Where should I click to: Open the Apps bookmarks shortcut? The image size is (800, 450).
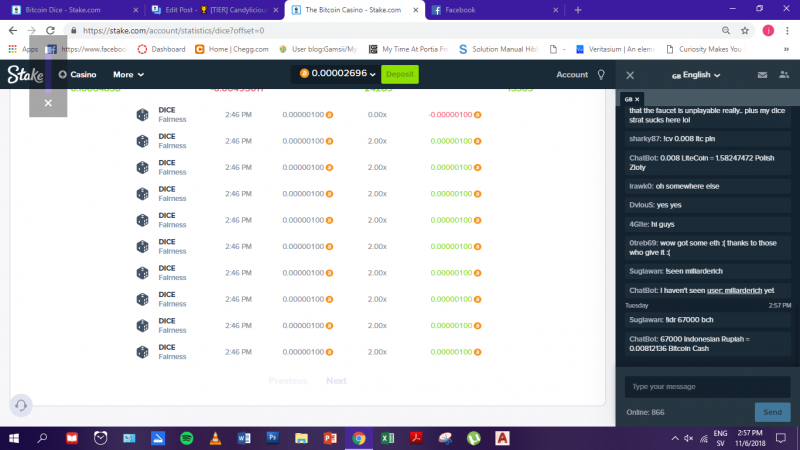click(23, 49)
